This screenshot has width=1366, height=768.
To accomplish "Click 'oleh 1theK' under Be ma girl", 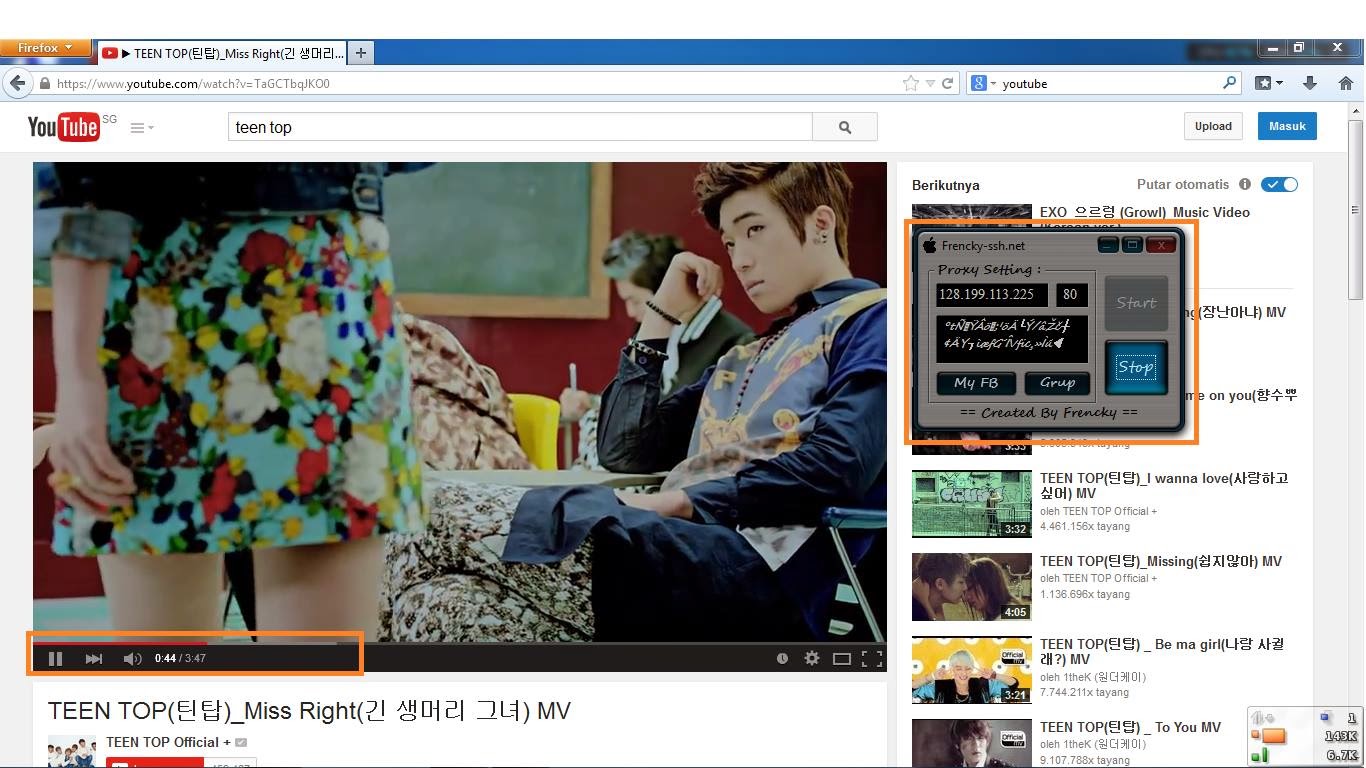I will pyautogui.click(x=1093, y=677).
